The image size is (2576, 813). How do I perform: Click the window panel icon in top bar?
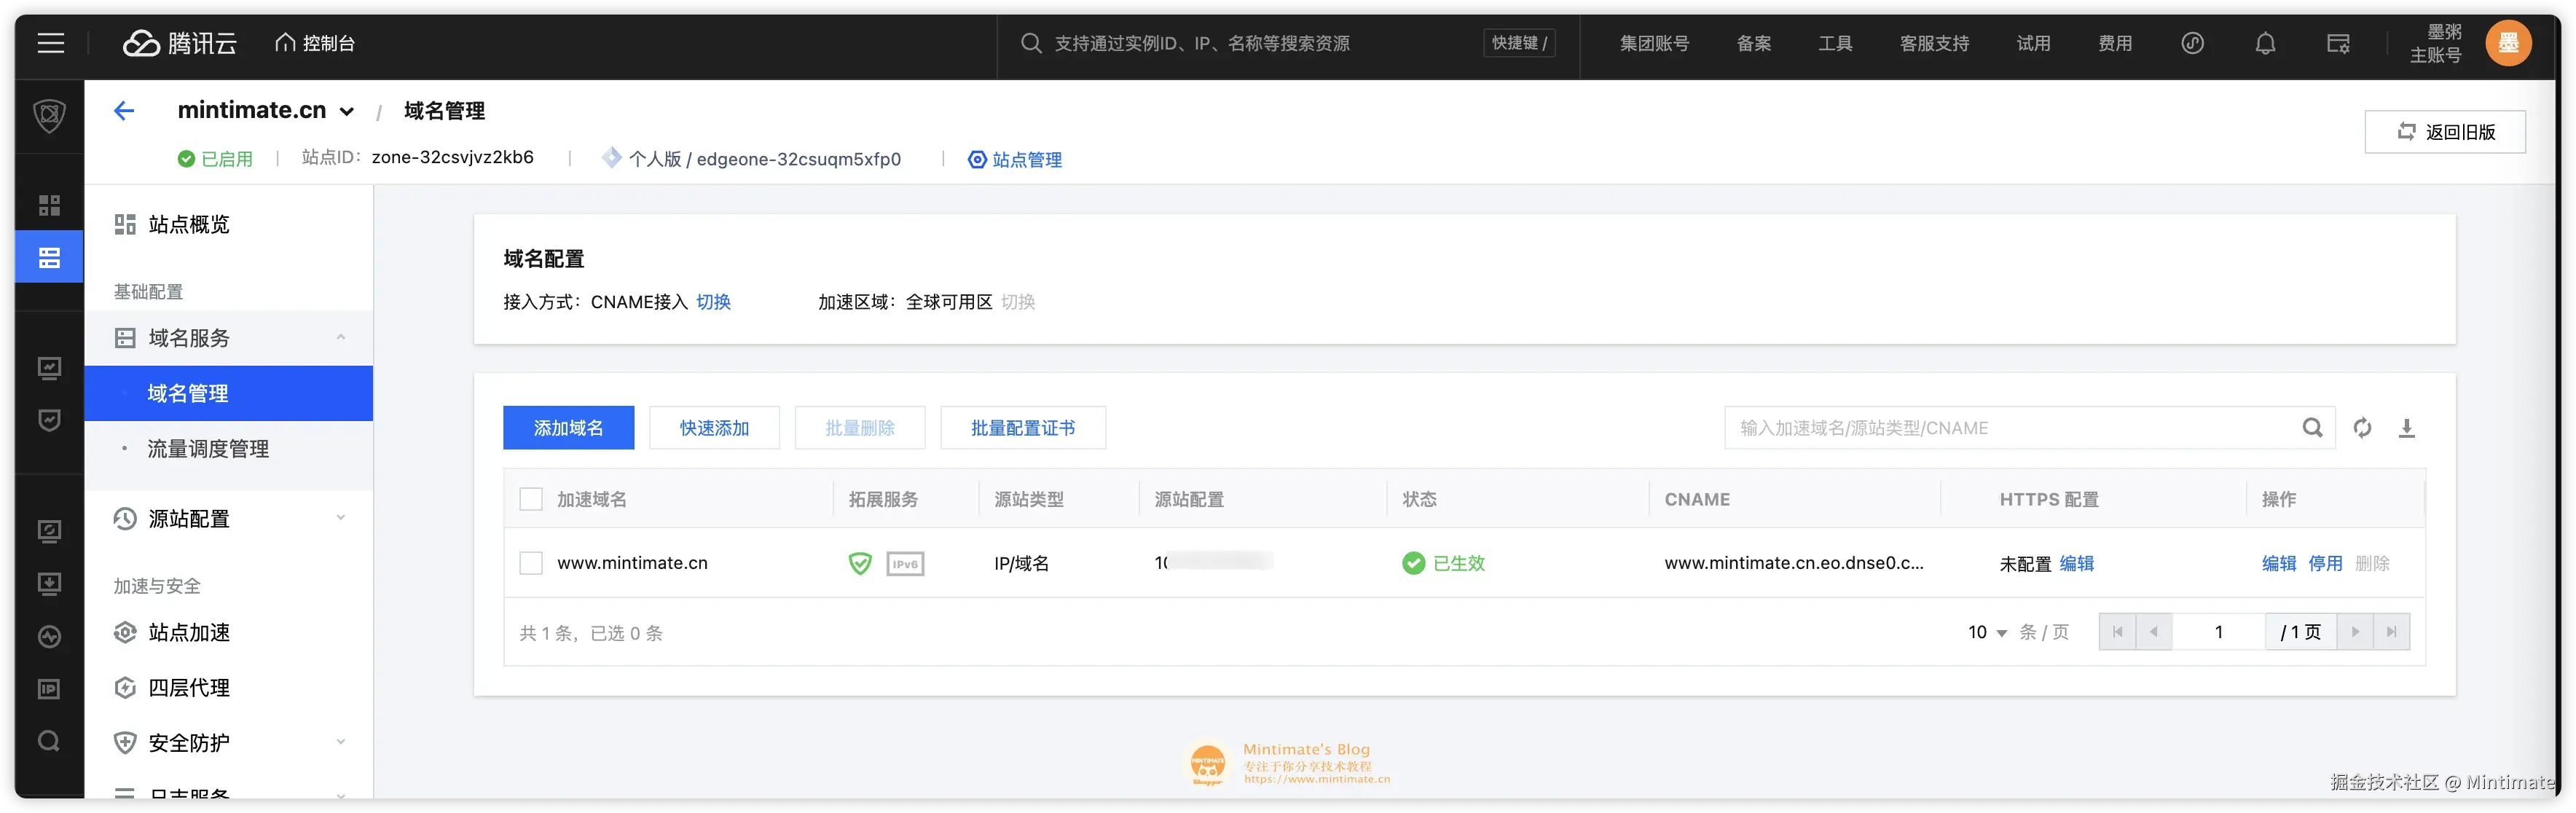click(2338, 43)
